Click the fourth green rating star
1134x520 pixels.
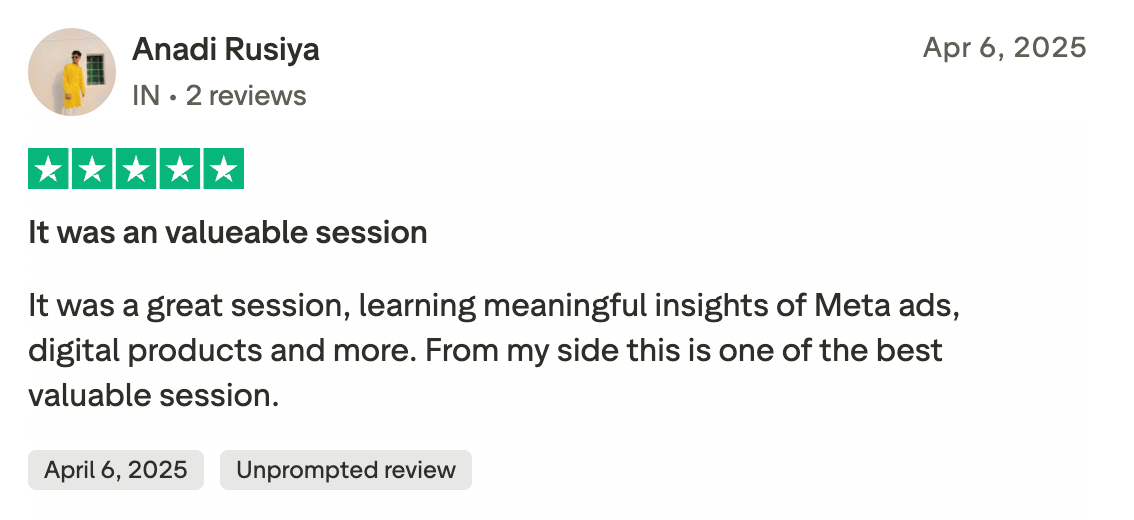[179, 170]
